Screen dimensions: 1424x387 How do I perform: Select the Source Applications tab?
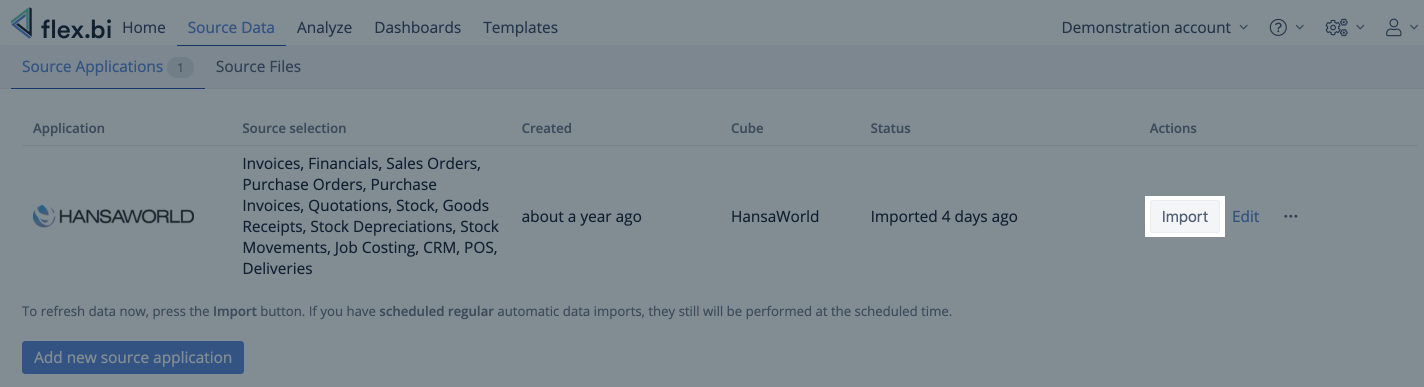click(107, 67)
